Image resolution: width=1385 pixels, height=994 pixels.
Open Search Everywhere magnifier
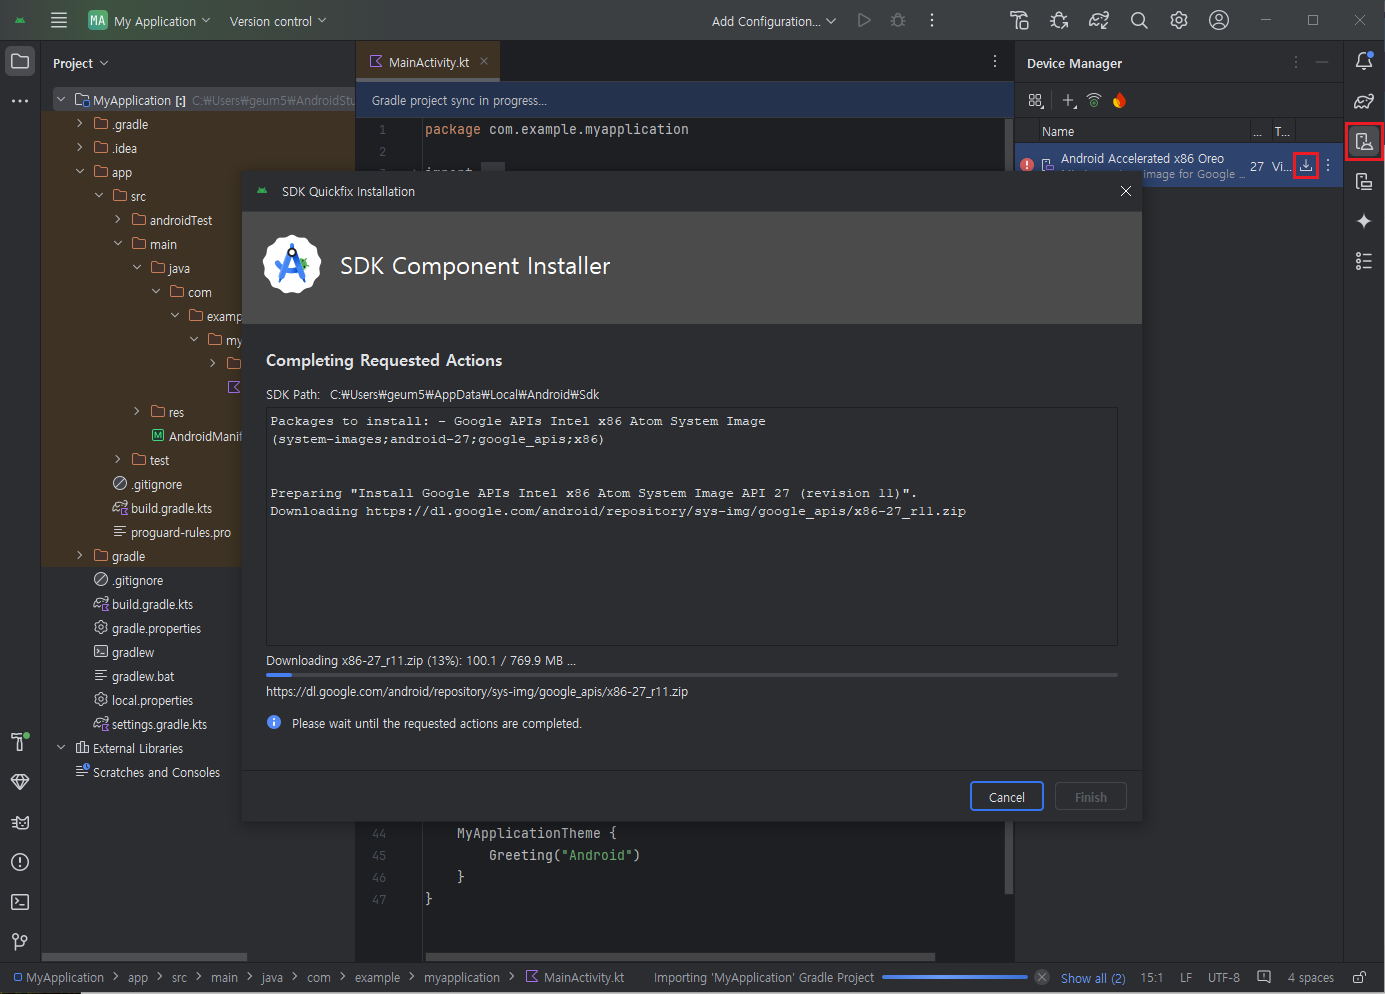1139,20
